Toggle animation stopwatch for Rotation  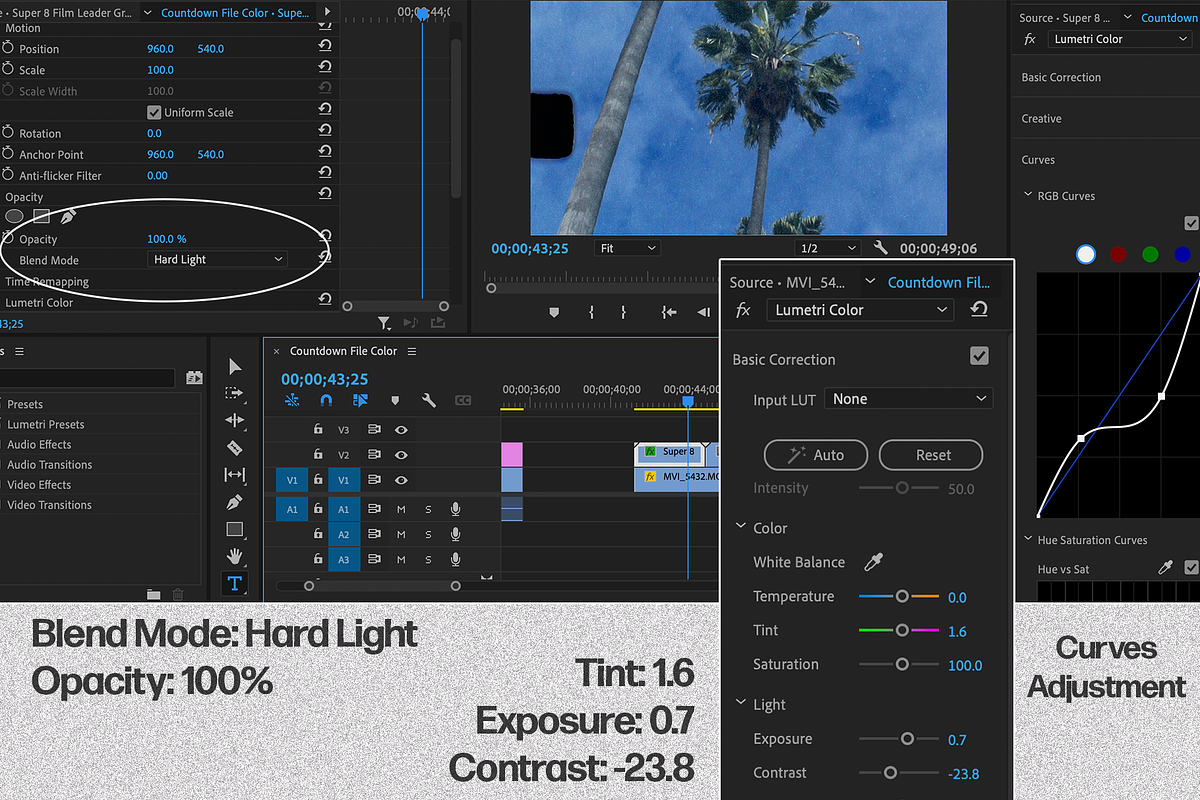(9, 133)
